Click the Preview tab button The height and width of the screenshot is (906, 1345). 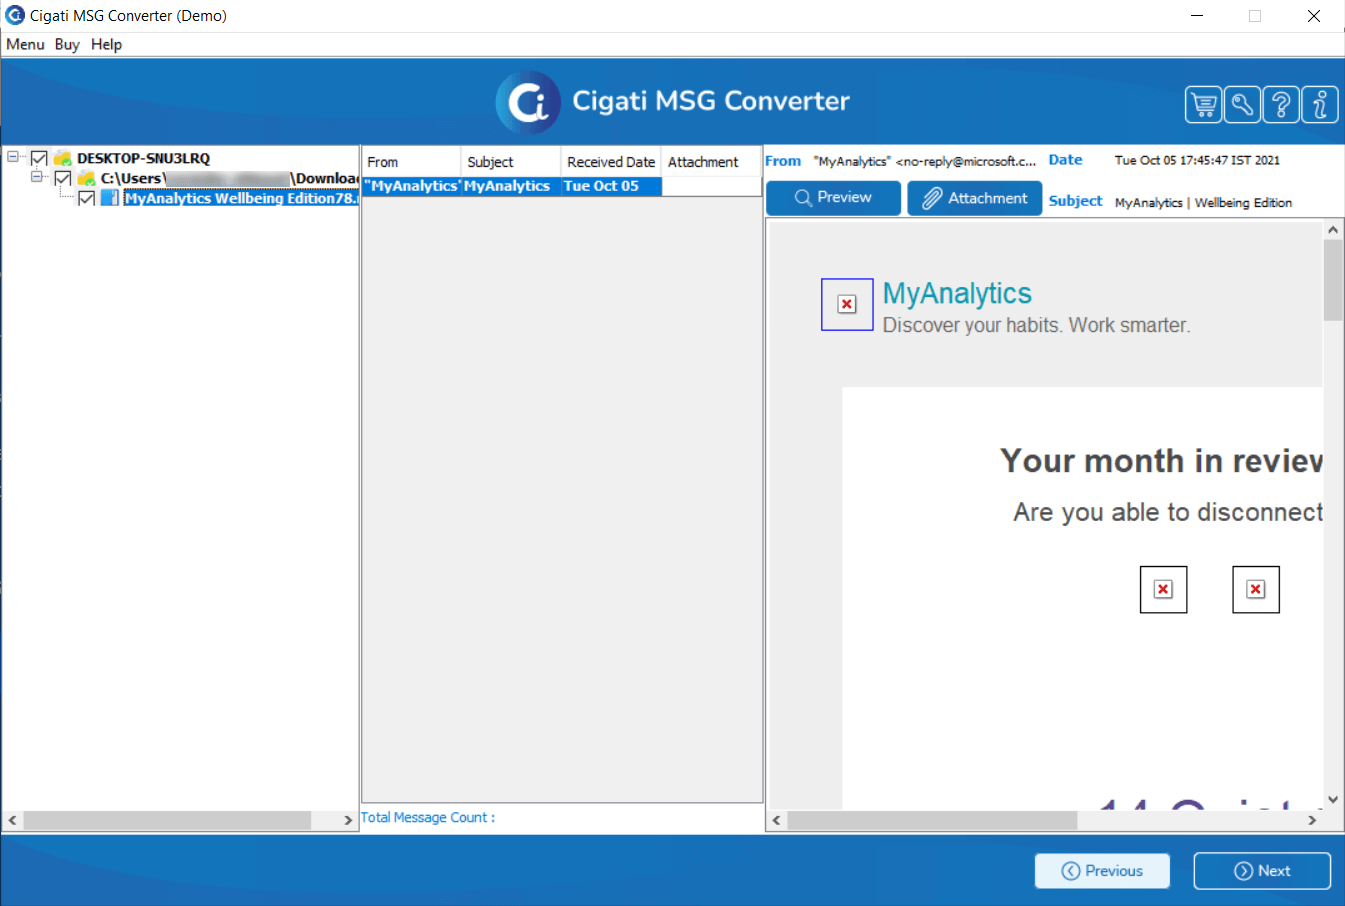(x=833, y=198)
